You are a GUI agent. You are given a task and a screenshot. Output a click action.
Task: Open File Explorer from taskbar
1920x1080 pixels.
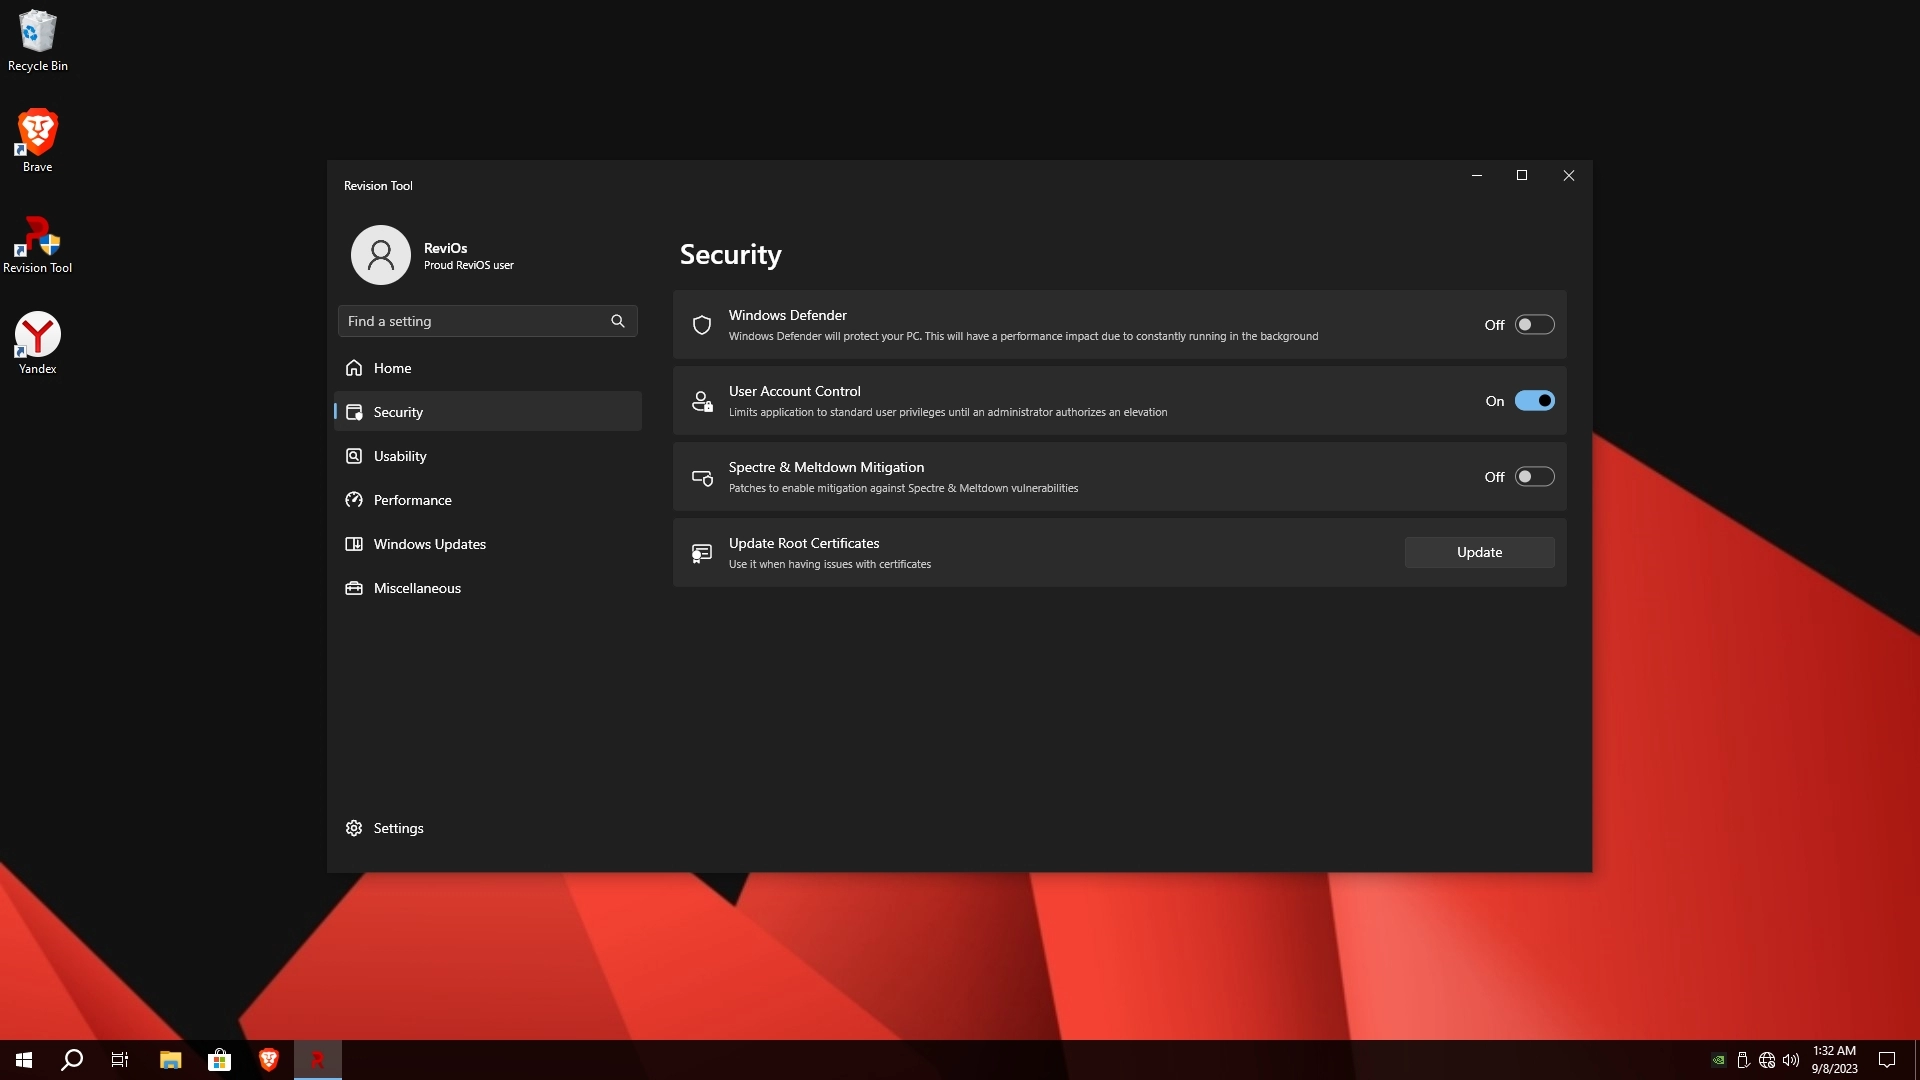point(170,1060)
